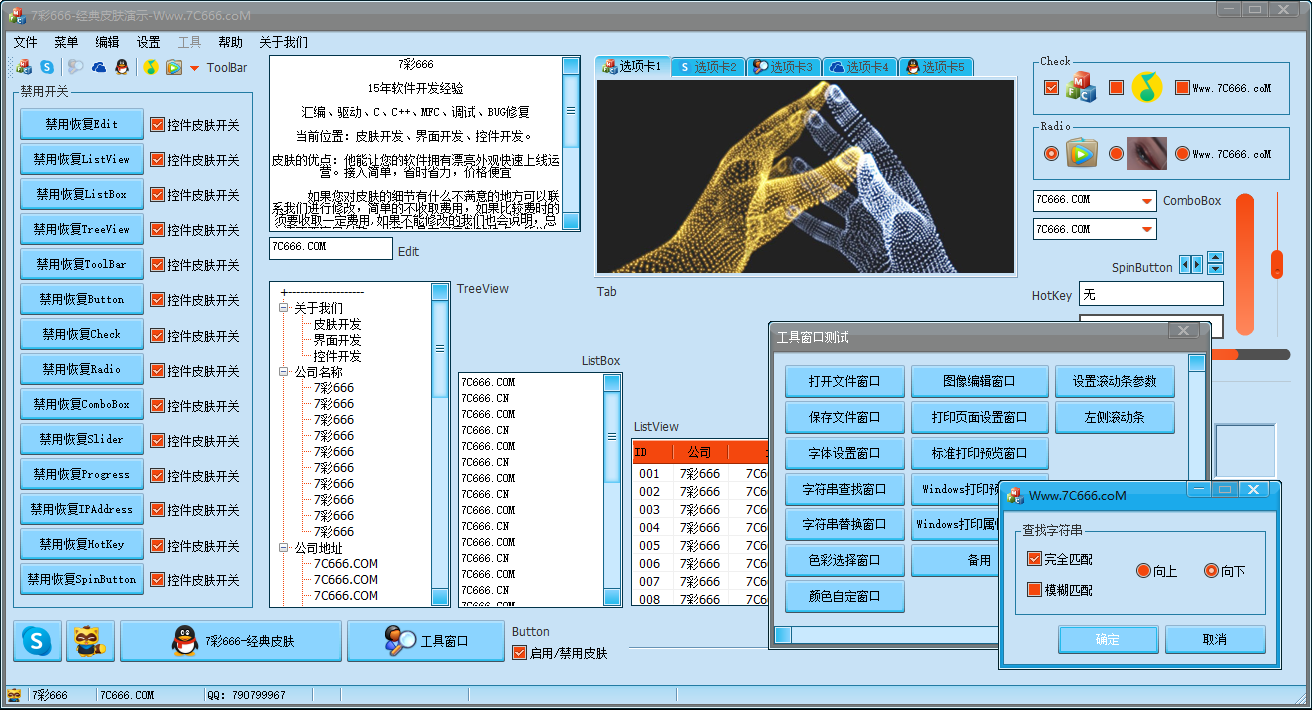Click the greyed-out chat bubble toolbar icon
The height and width of the screenshot is (710, 1312).
(x=75, y=67)
